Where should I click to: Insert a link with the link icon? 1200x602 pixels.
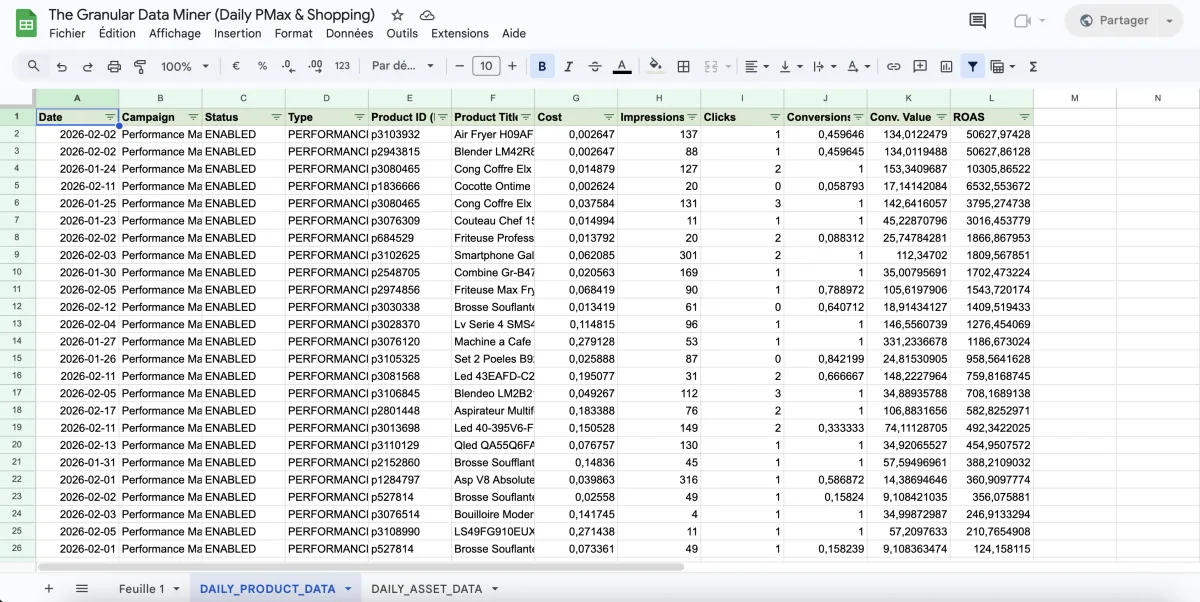(x=894, y=67)
